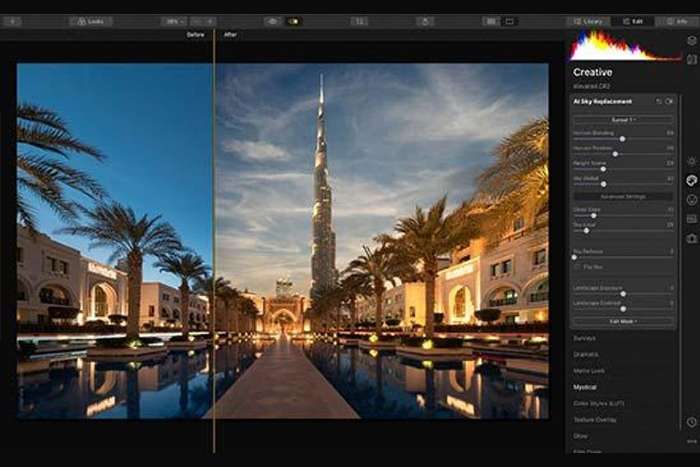This screenshot has height=467, width=700.
Task: Open the History clock icon
Action: coord(691,422)
